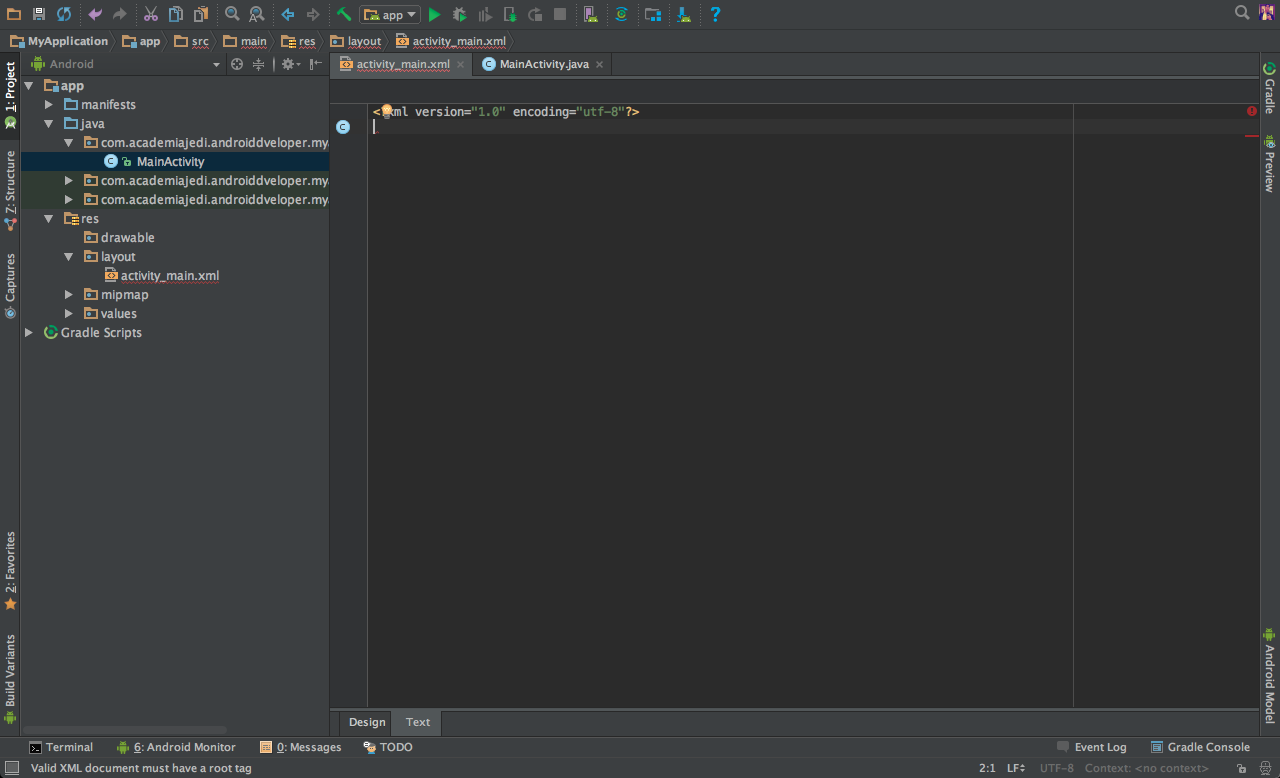Click the Help question mark icon
The width and height of the screenshot is (1280, 778).
click(715, 15)
